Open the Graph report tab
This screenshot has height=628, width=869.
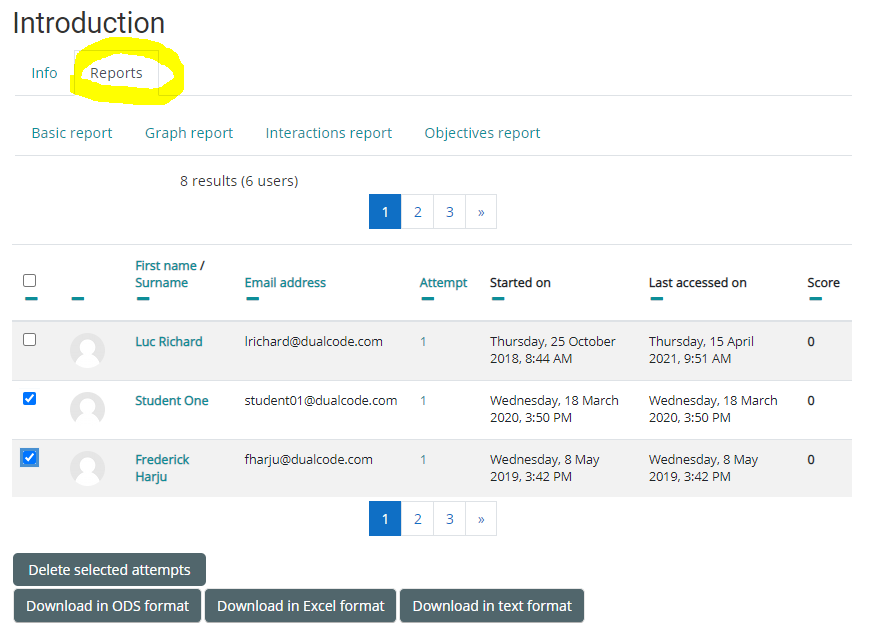pos(188,133)
